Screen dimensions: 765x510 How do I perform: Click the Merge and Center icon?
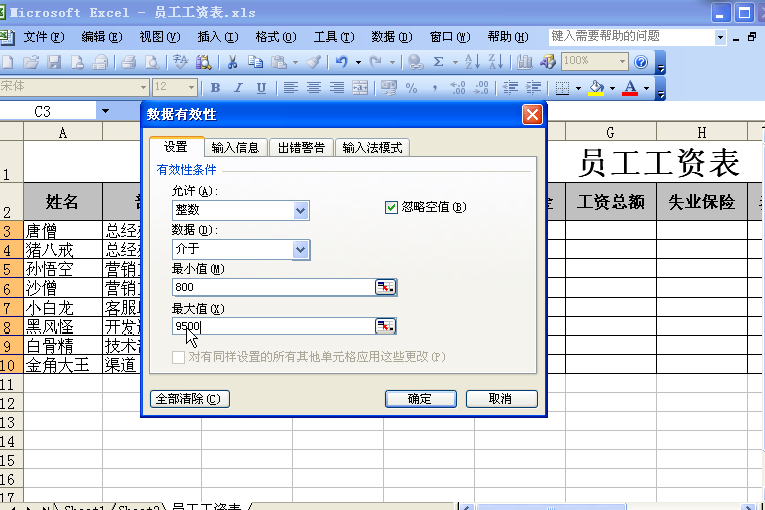tap(360, 88)
